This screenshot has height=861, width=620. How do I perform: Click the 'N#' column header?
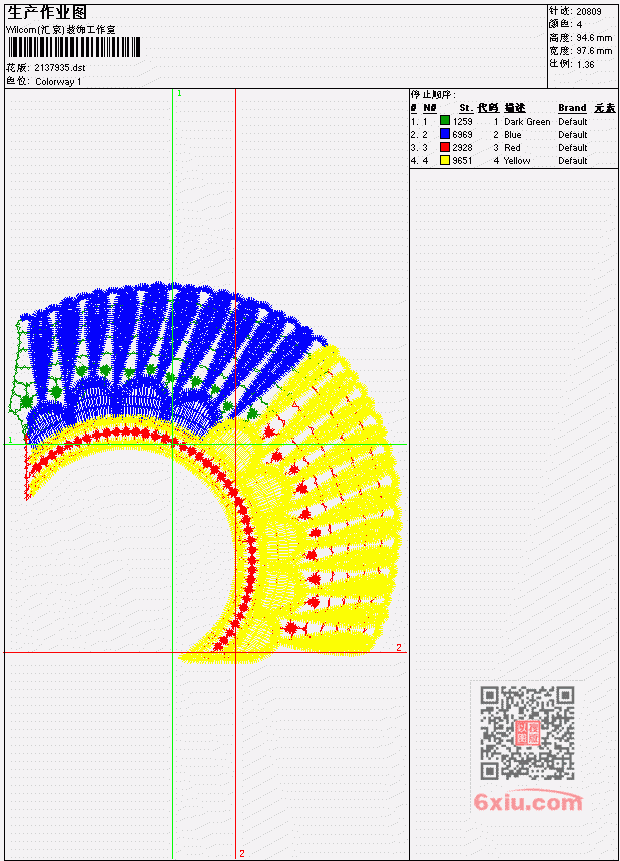[x=429, y=108]
